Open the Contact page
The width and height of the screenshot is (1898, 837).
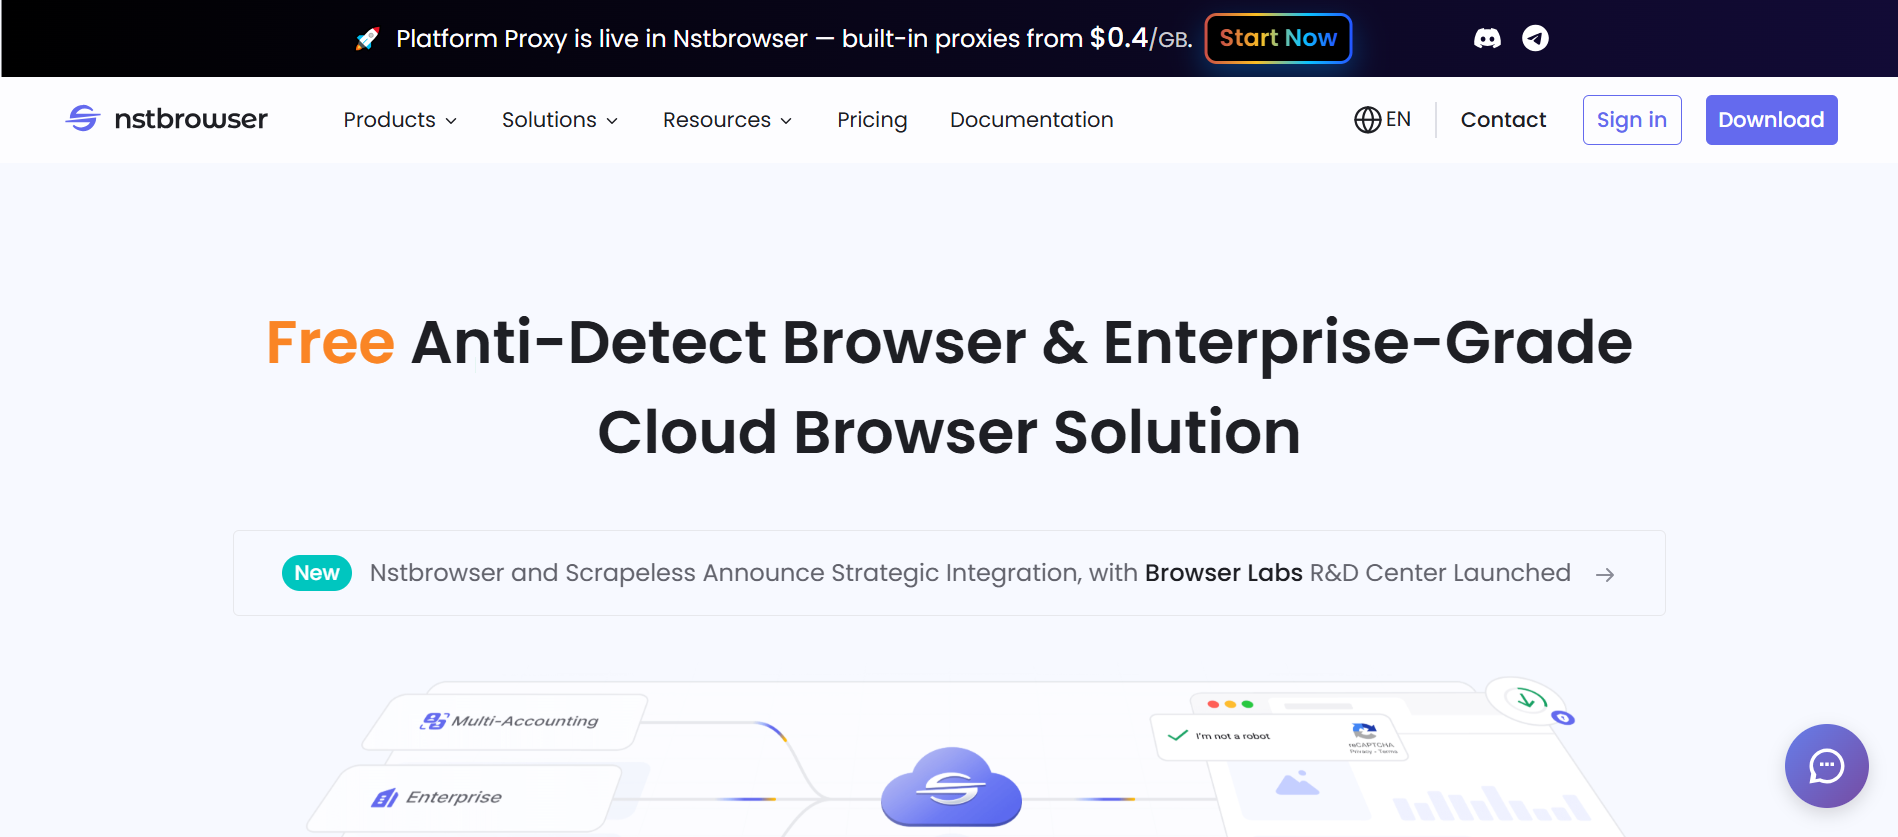tap(1503, 120)
